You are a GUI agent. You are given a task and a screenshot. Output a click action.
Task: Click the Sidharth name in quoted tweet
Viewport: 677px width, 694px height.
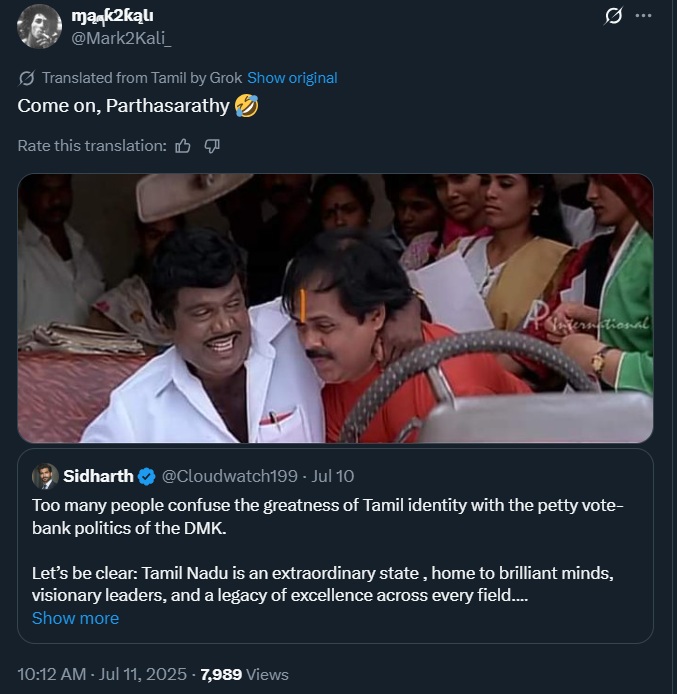click(97, 475)
